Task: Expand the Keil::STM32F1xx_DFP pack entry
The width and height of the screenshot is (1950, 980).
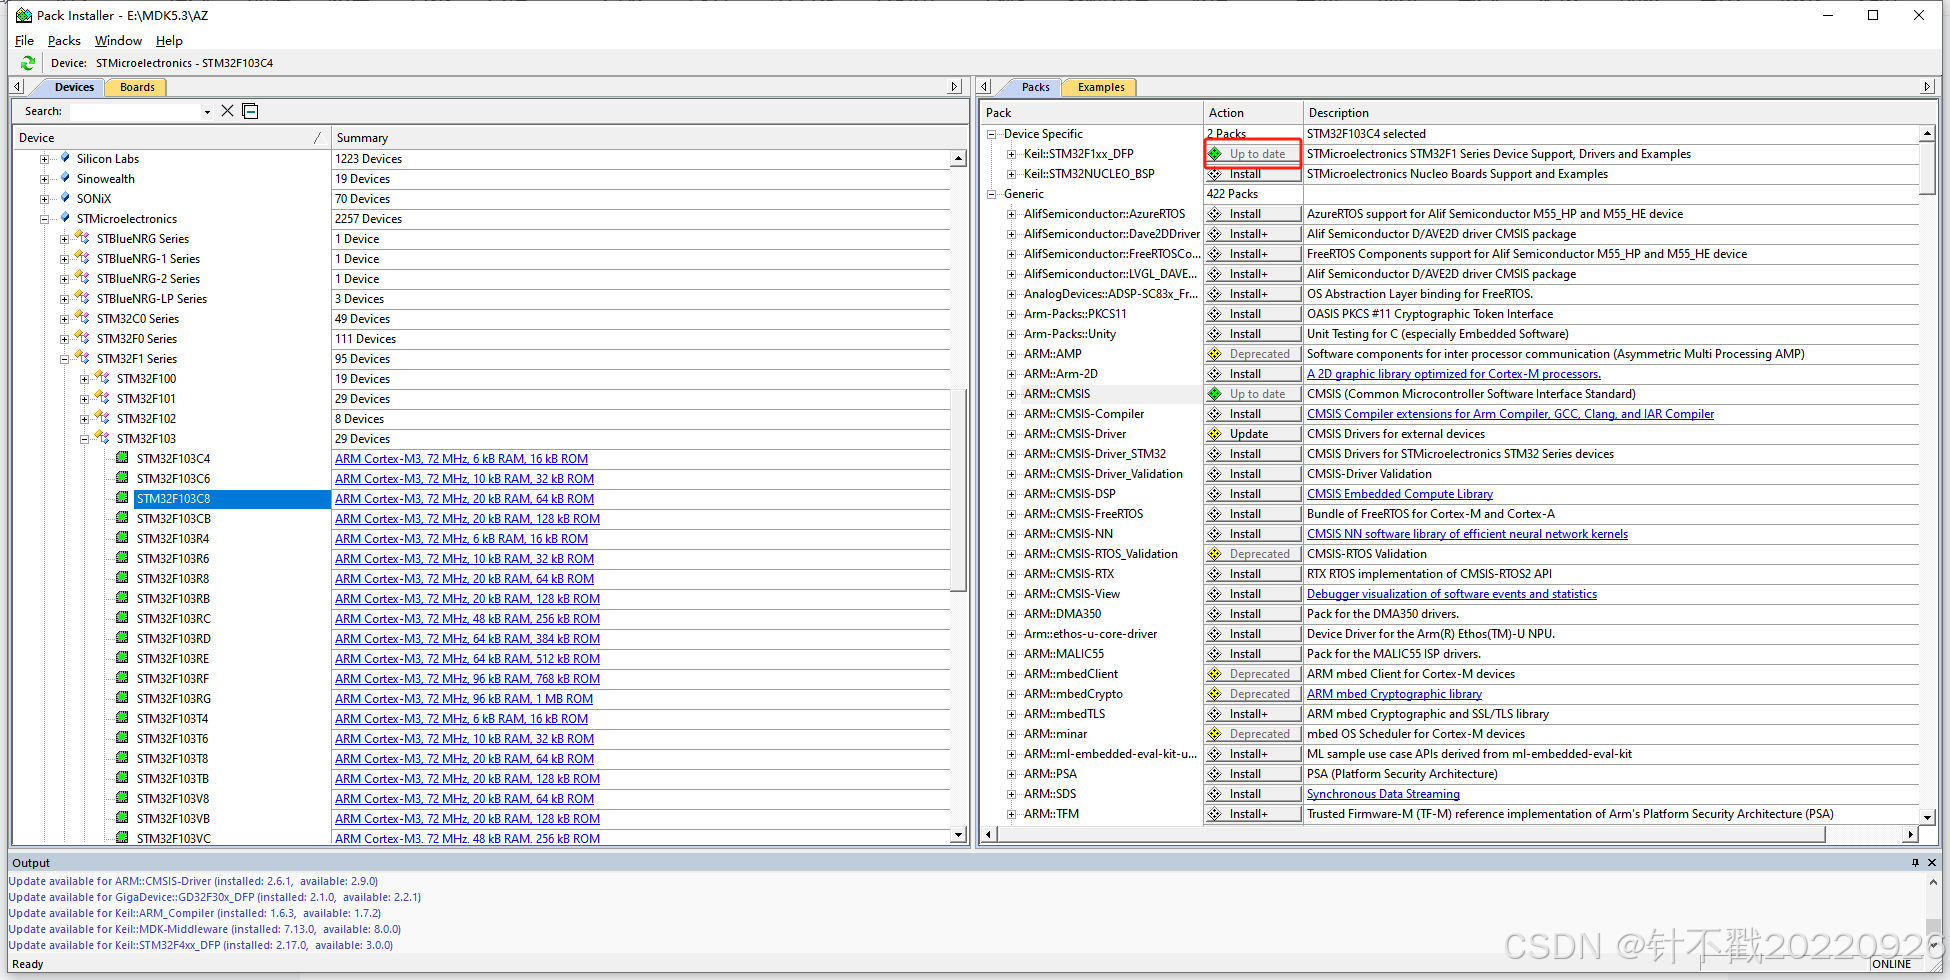Action: [1011, 154]
